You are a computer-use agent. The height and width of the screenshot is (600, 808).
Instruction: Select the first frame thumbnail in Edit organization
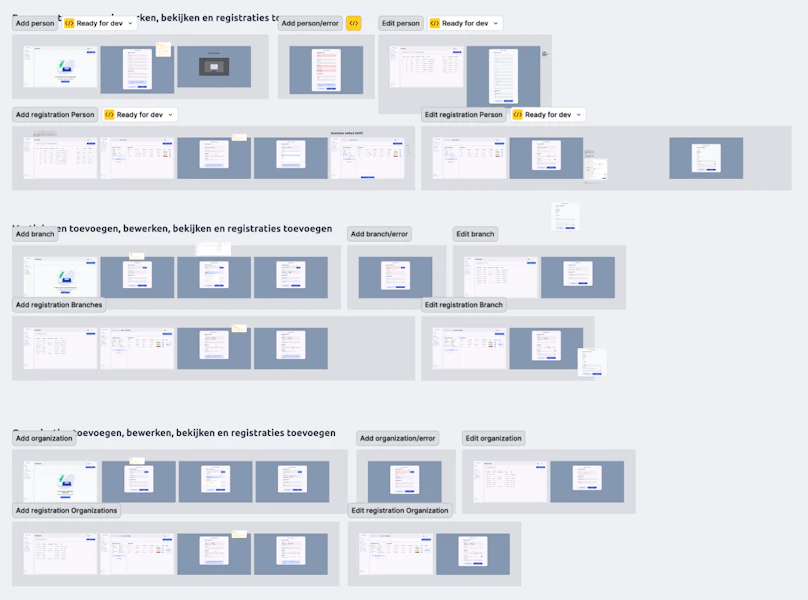pos(510,481)
